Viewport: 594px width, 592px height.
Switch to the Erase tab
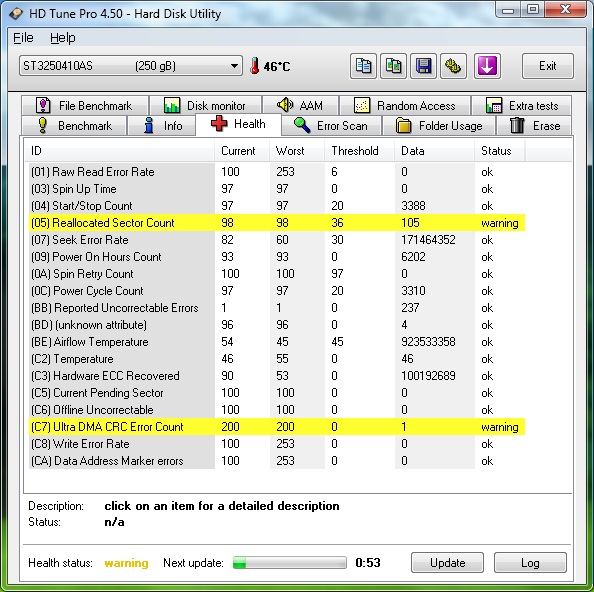coord(534,125)
